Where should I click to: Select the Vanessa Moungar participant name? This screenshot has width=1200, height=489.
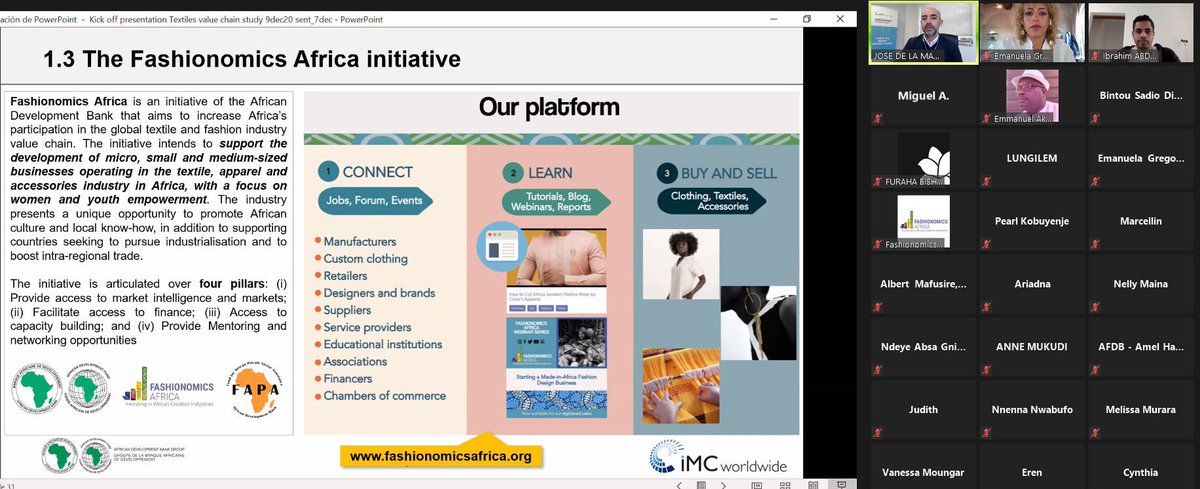pyautogui.click(x=922, y=472)
